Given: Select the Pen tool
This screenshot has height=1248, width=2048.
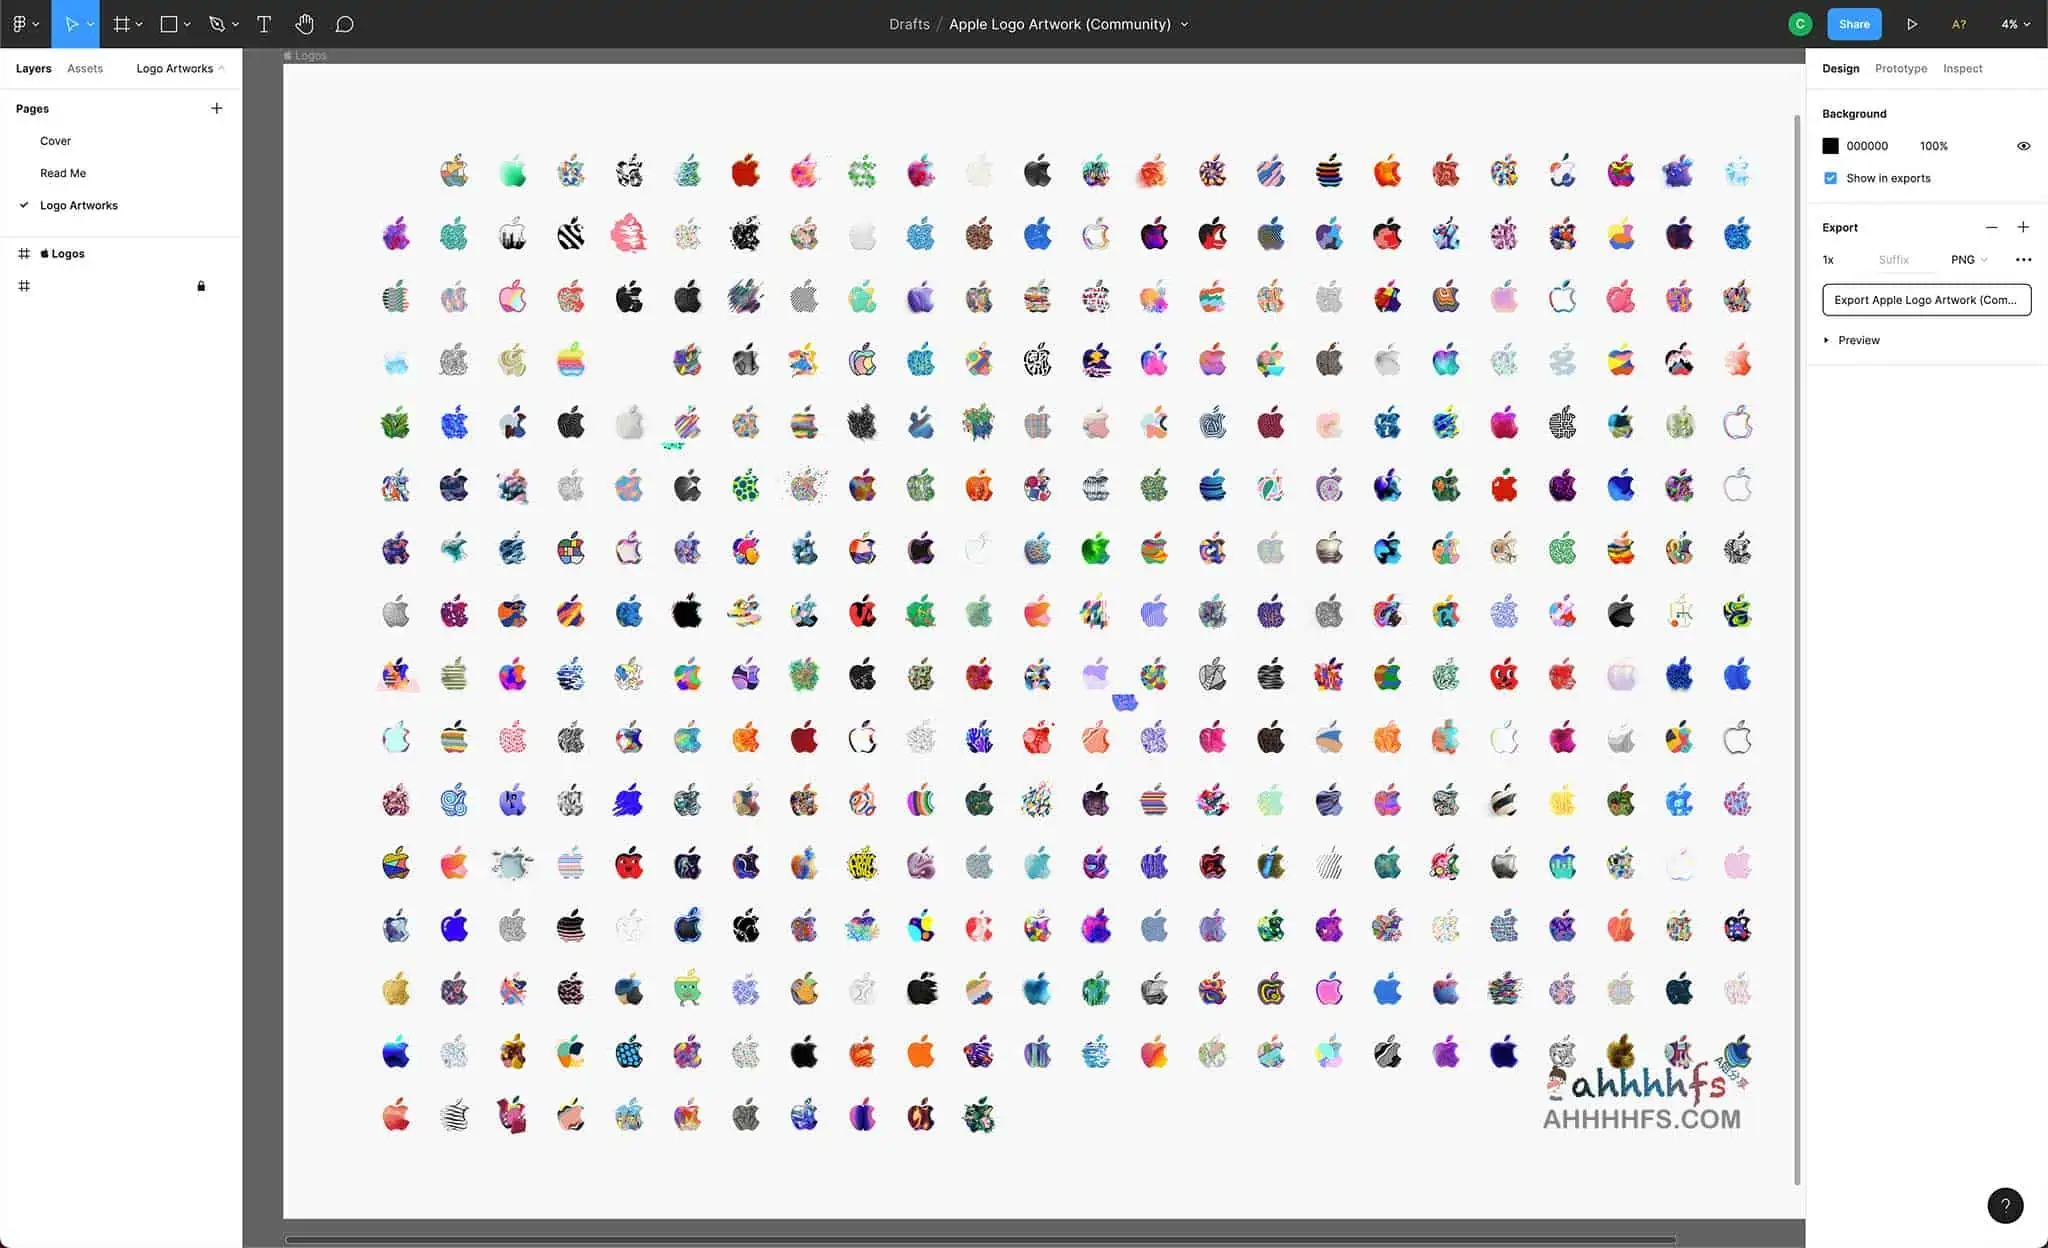Looking at the screenshot, I should (x=217, y=23).
